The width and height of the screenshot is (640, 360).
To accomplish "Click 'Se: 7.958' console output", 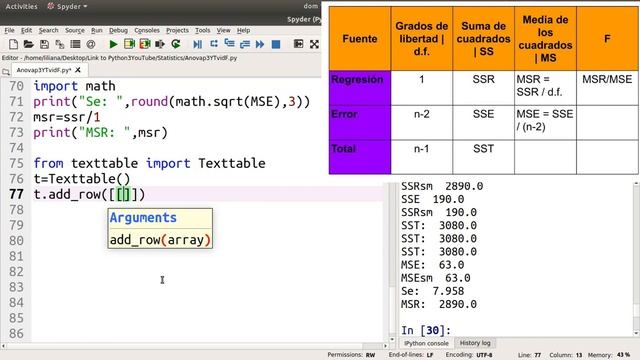I will coord(433,291).
